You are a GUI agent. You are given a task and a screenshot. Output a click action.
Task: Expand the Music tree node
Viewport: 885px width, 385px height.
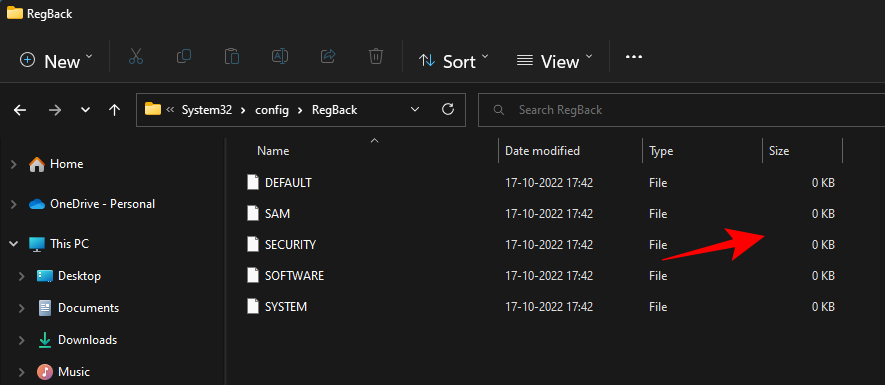coord(22,372)
